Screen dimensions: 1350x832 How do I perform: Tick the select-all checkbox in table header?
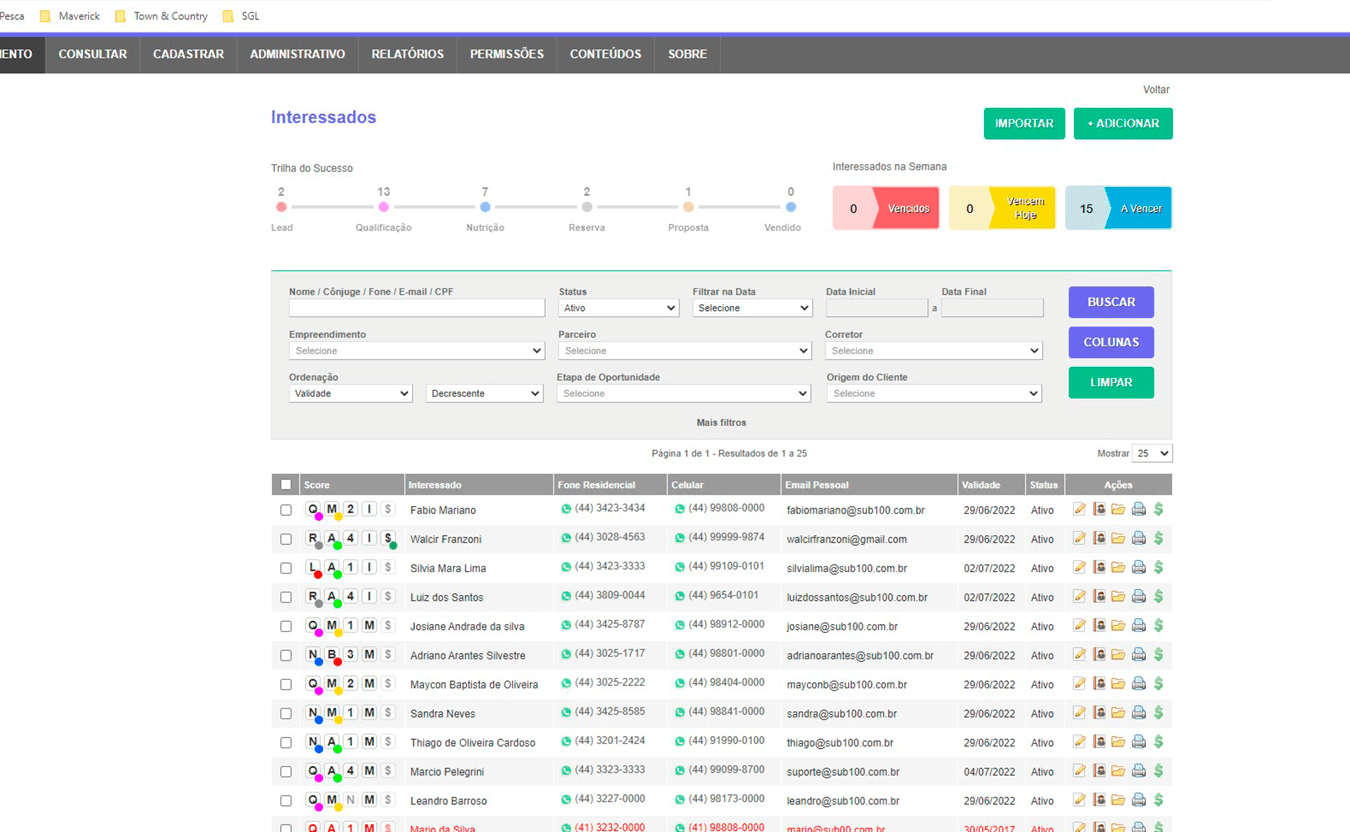pos(286,485)
